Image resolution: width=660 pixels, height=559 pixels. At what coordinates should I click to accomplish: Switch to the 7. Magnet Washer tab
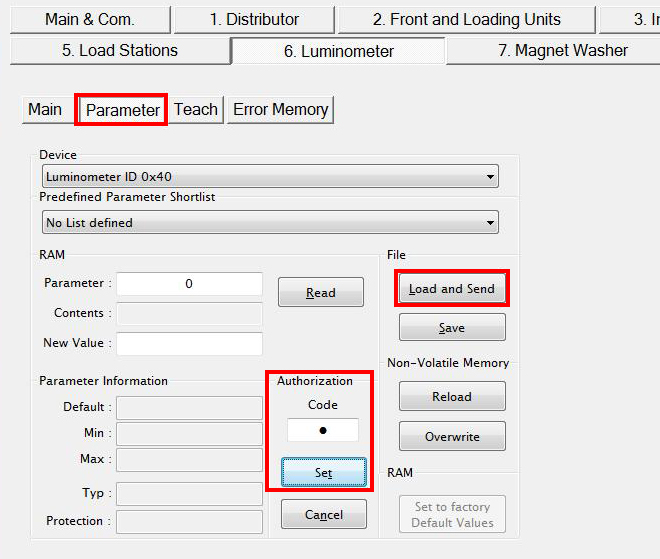(x=563, y=50)
